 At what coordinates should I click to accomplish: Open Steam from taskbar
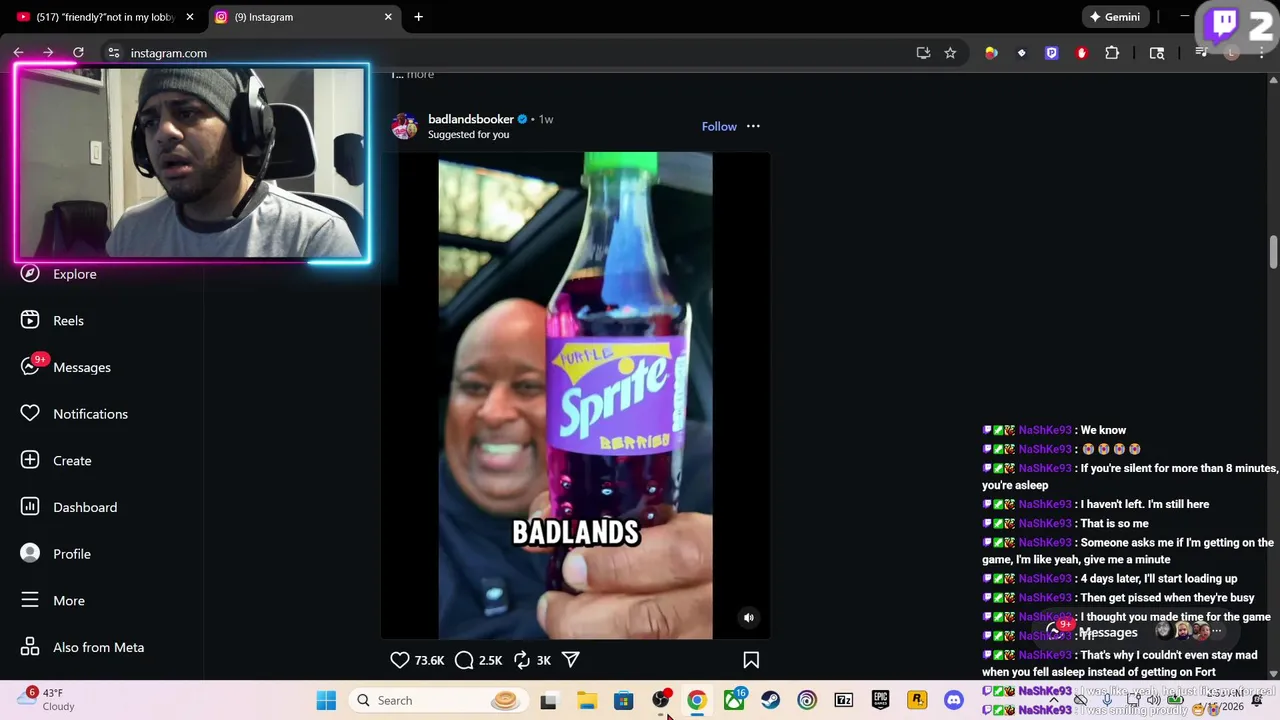(770, 700)
